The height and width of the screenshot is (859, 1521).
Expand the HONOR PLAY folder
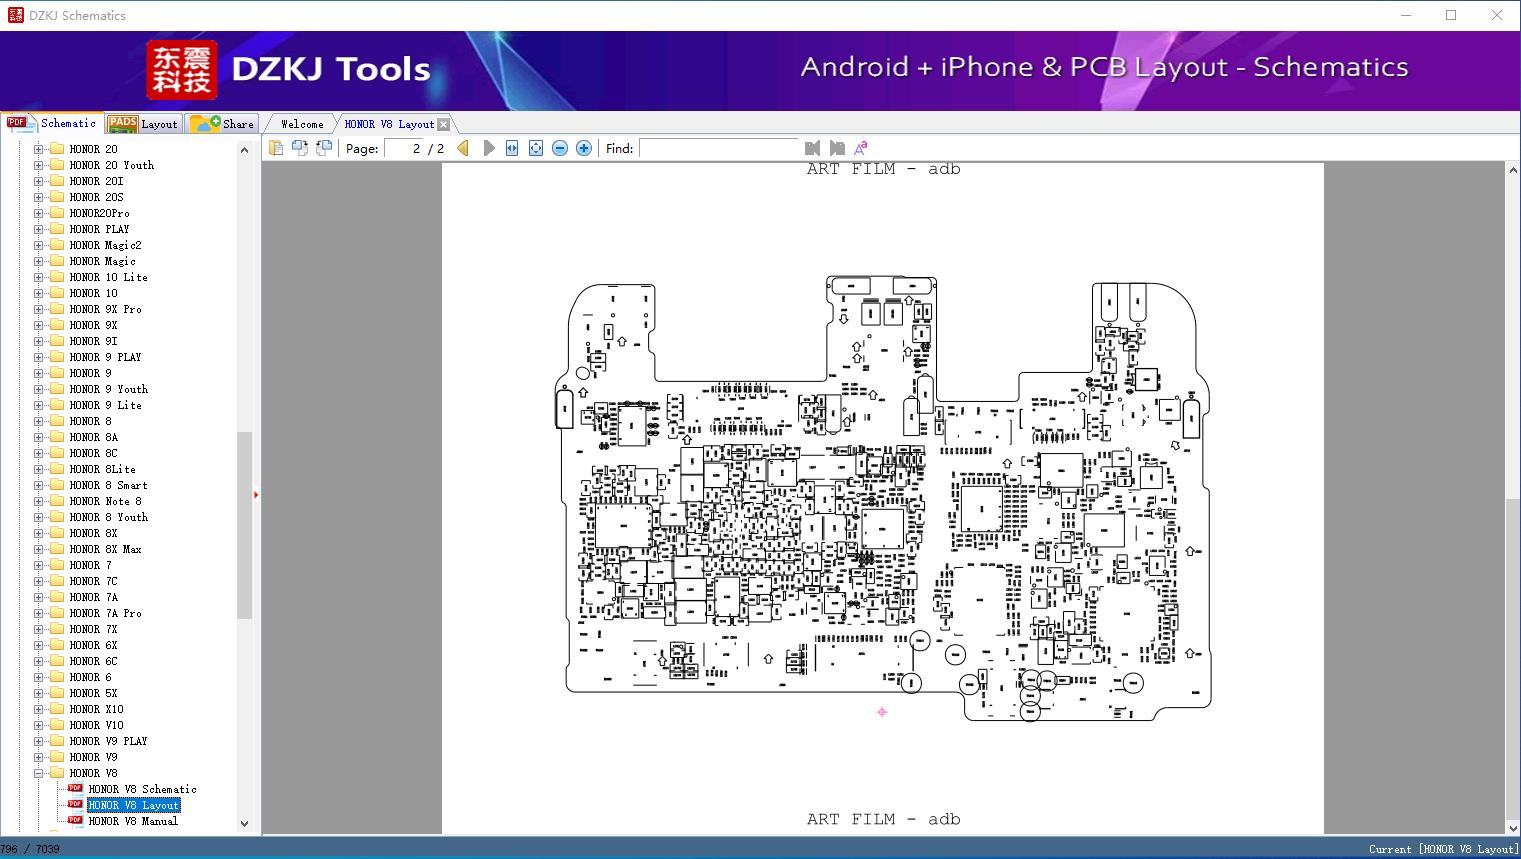[x=39, y=229]
